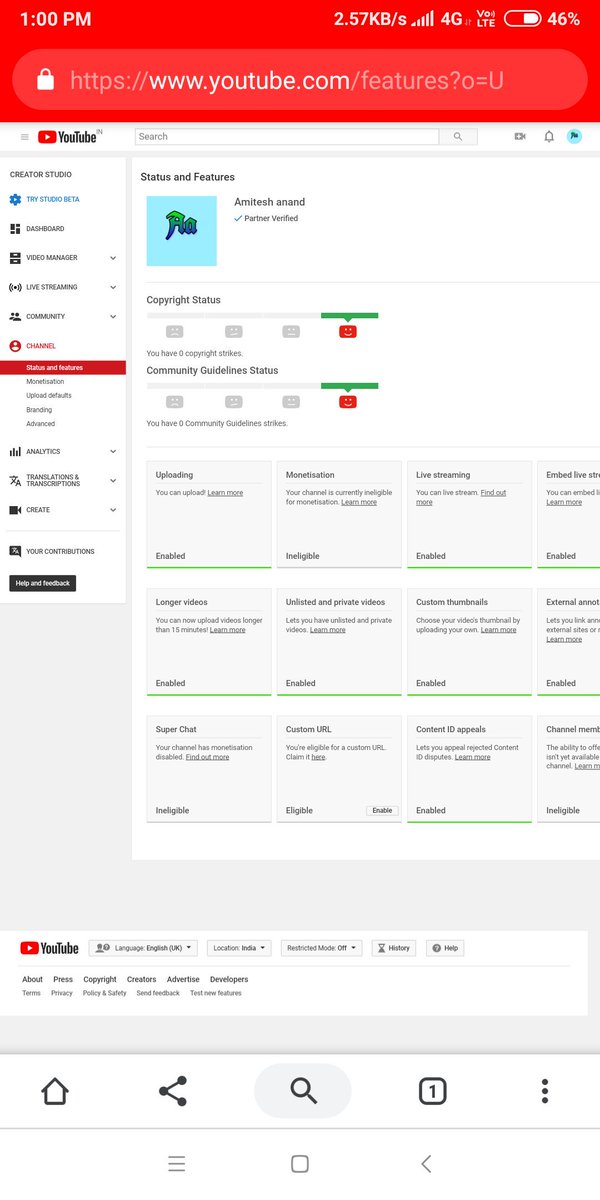Click the Channel person icon
The image size is (600, 1200).
[15, 346]
